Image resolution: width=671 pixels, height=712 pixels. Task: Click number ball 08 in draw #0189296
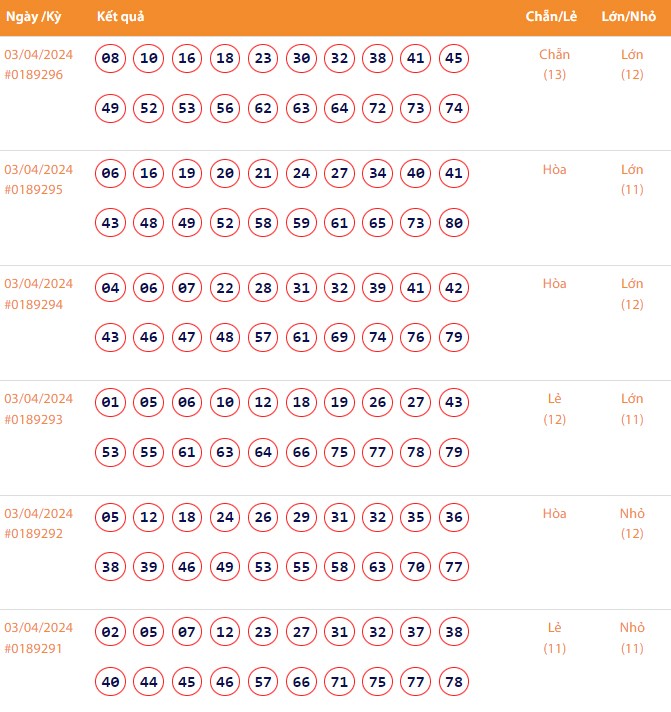[111, 59]
